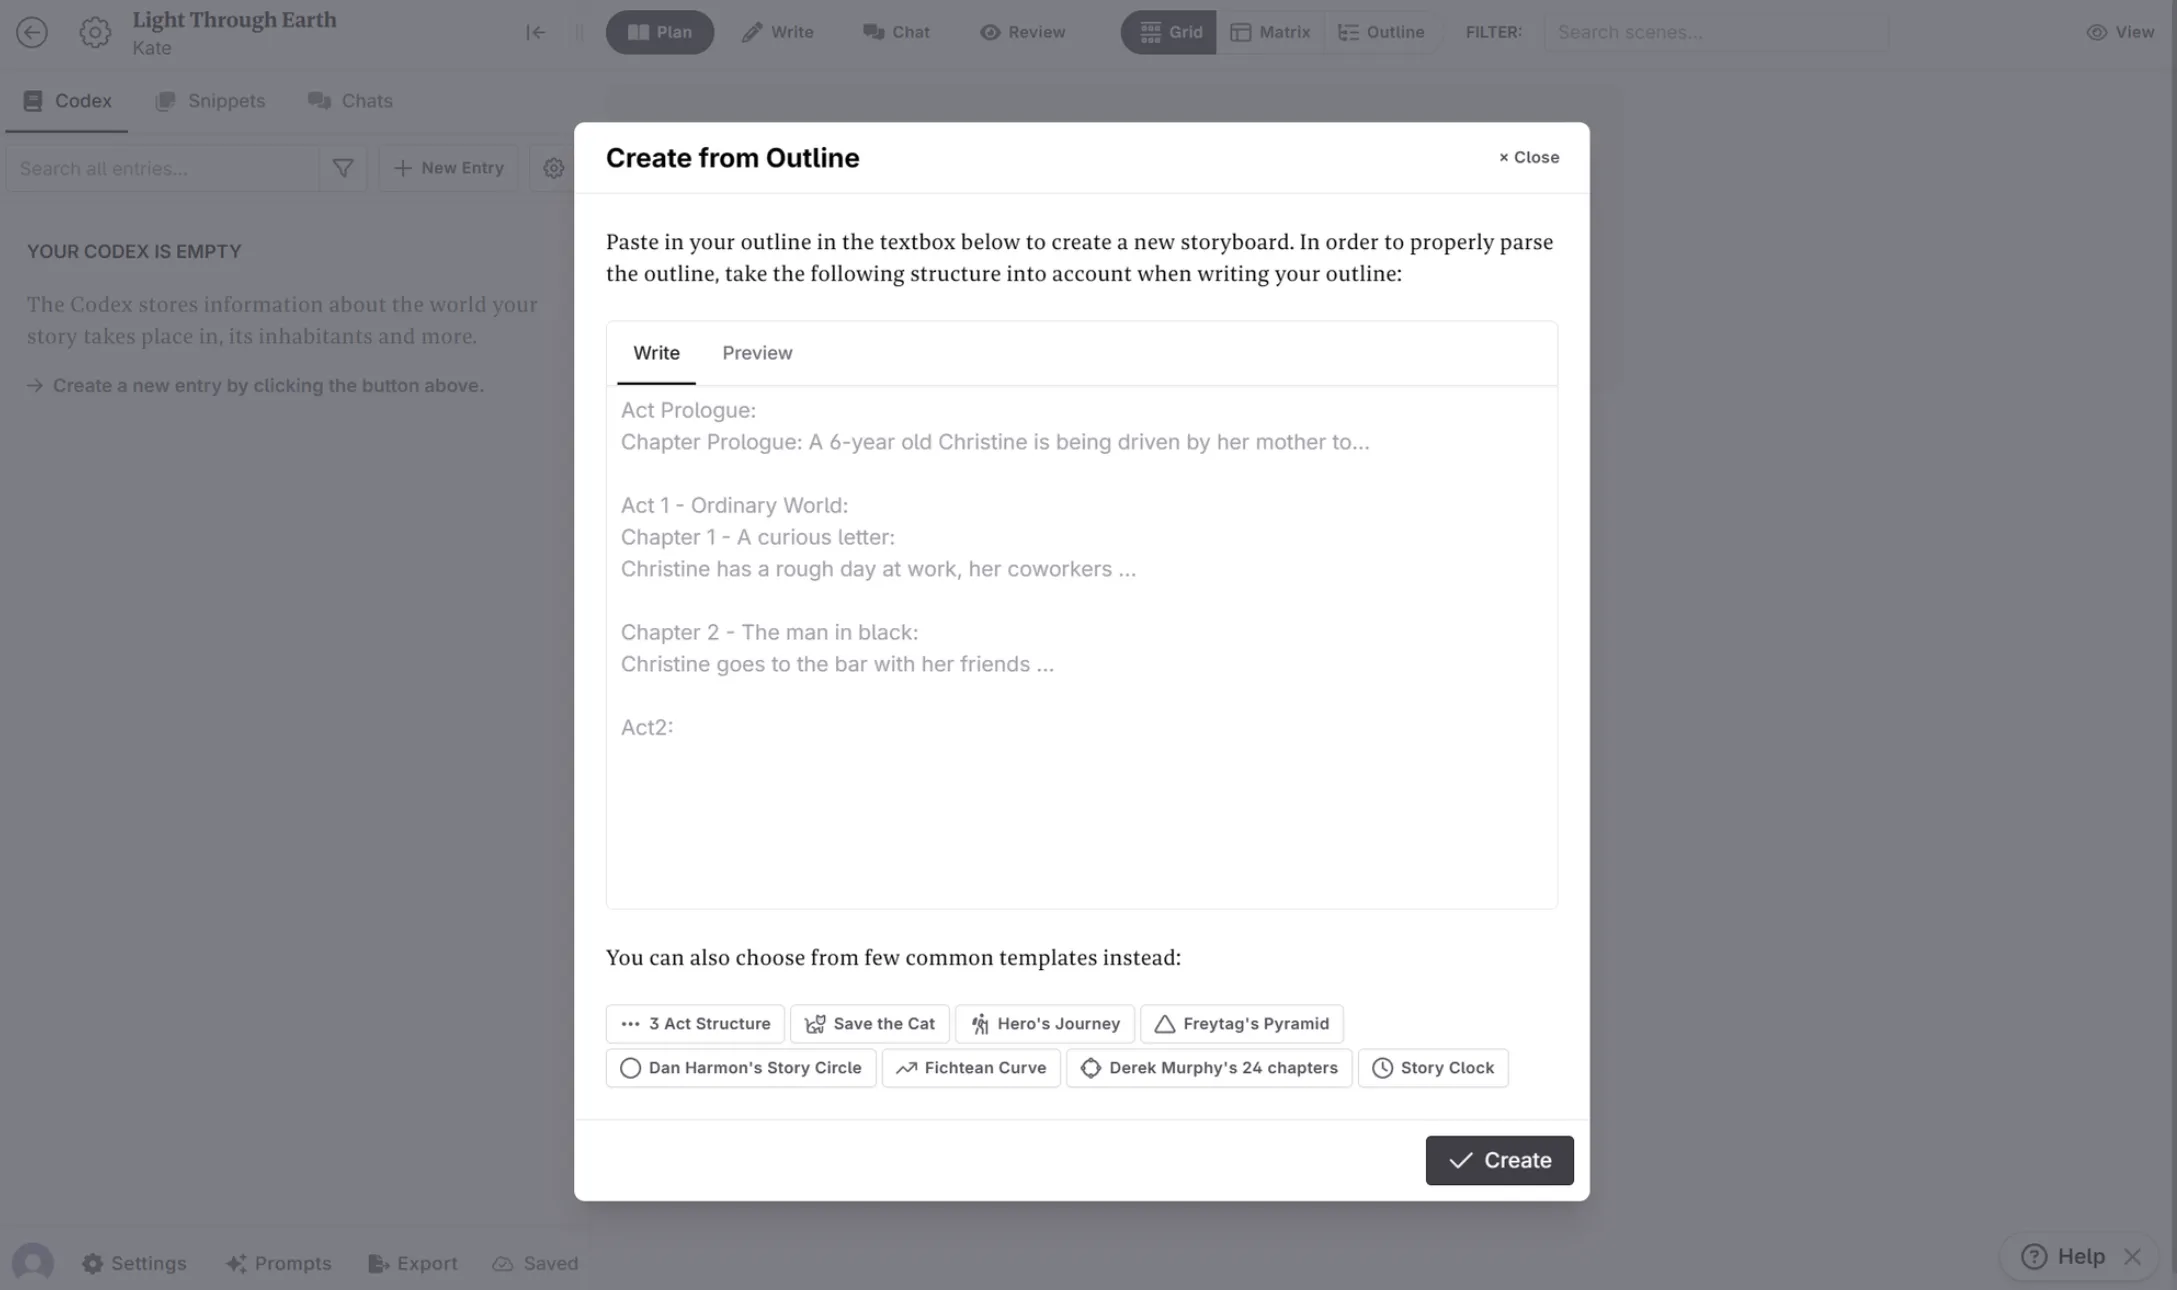The width and height of the screenshot is (2177, 1290).
Task: Click the codex filter funnel icon
Action: 343,168
